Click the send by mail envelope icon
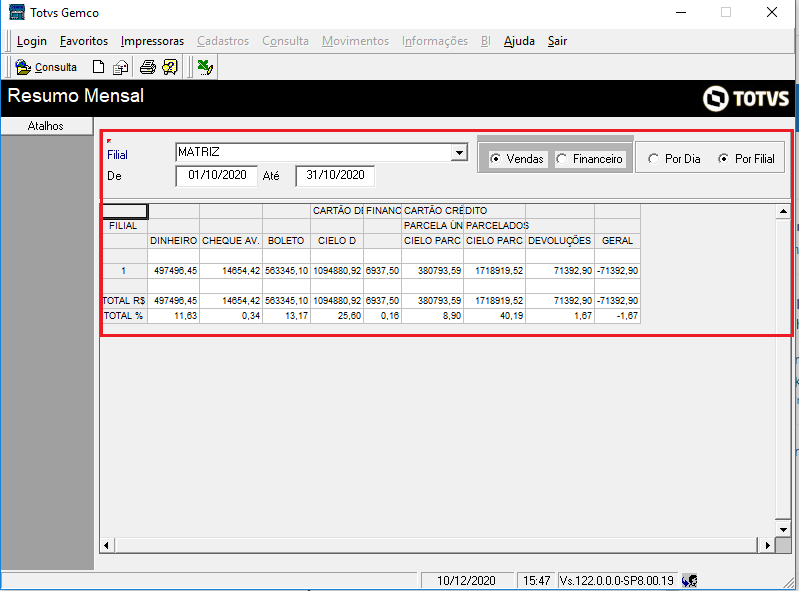Image resolution: width=799 pixels, height=591 pixels. tap(120, 67)
